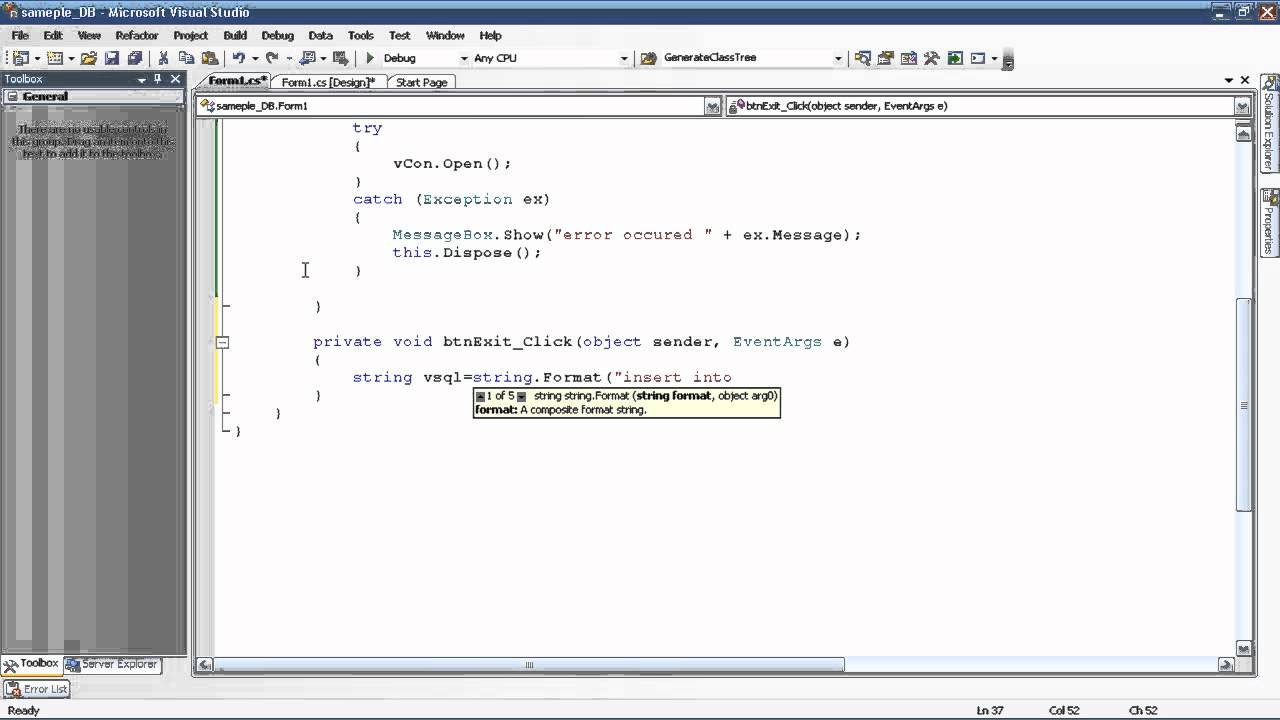Click the Start Page toolbar icon
1280x720 pixels.
pos(955,58)
